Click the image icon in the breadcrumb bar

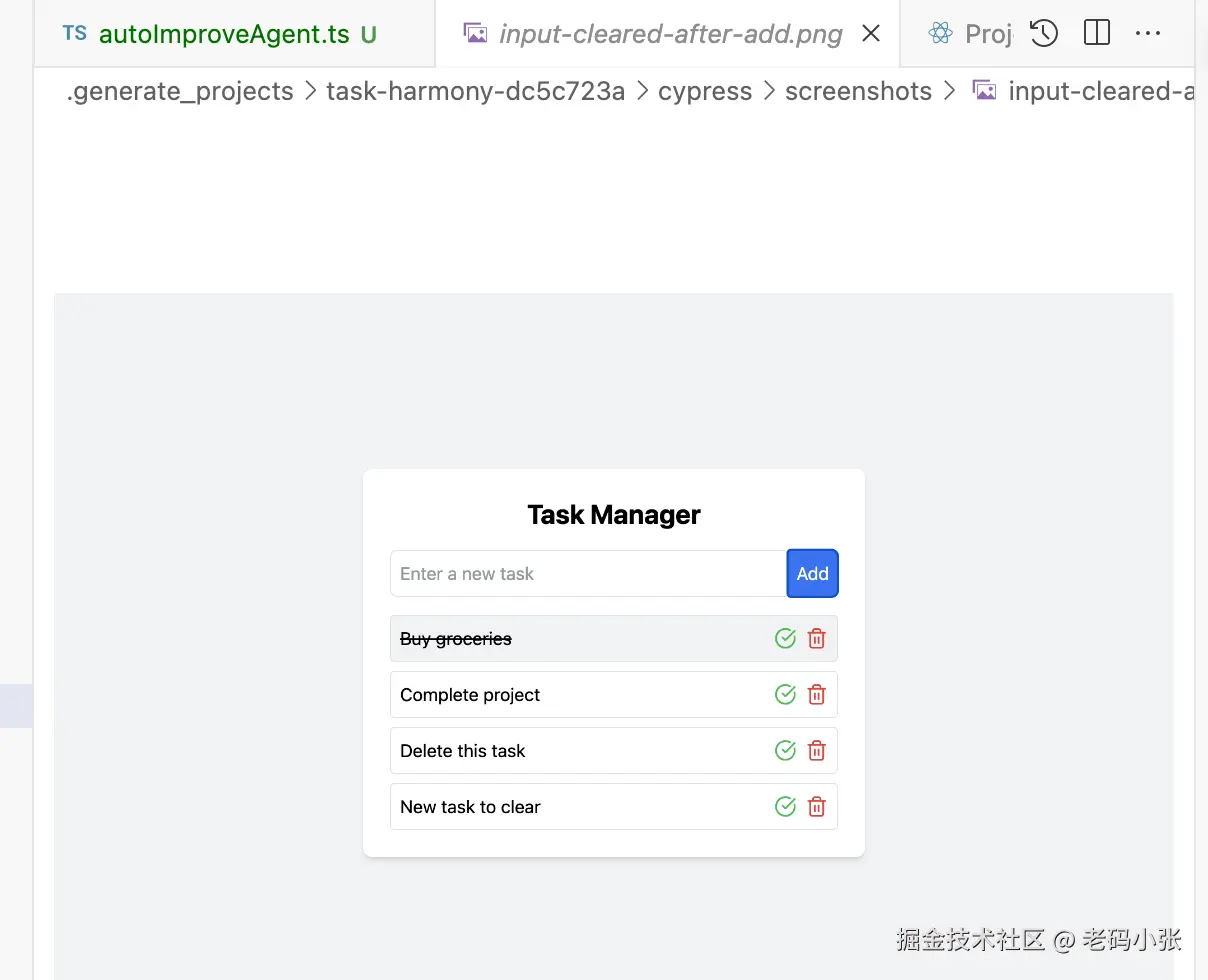pos(984,90)
